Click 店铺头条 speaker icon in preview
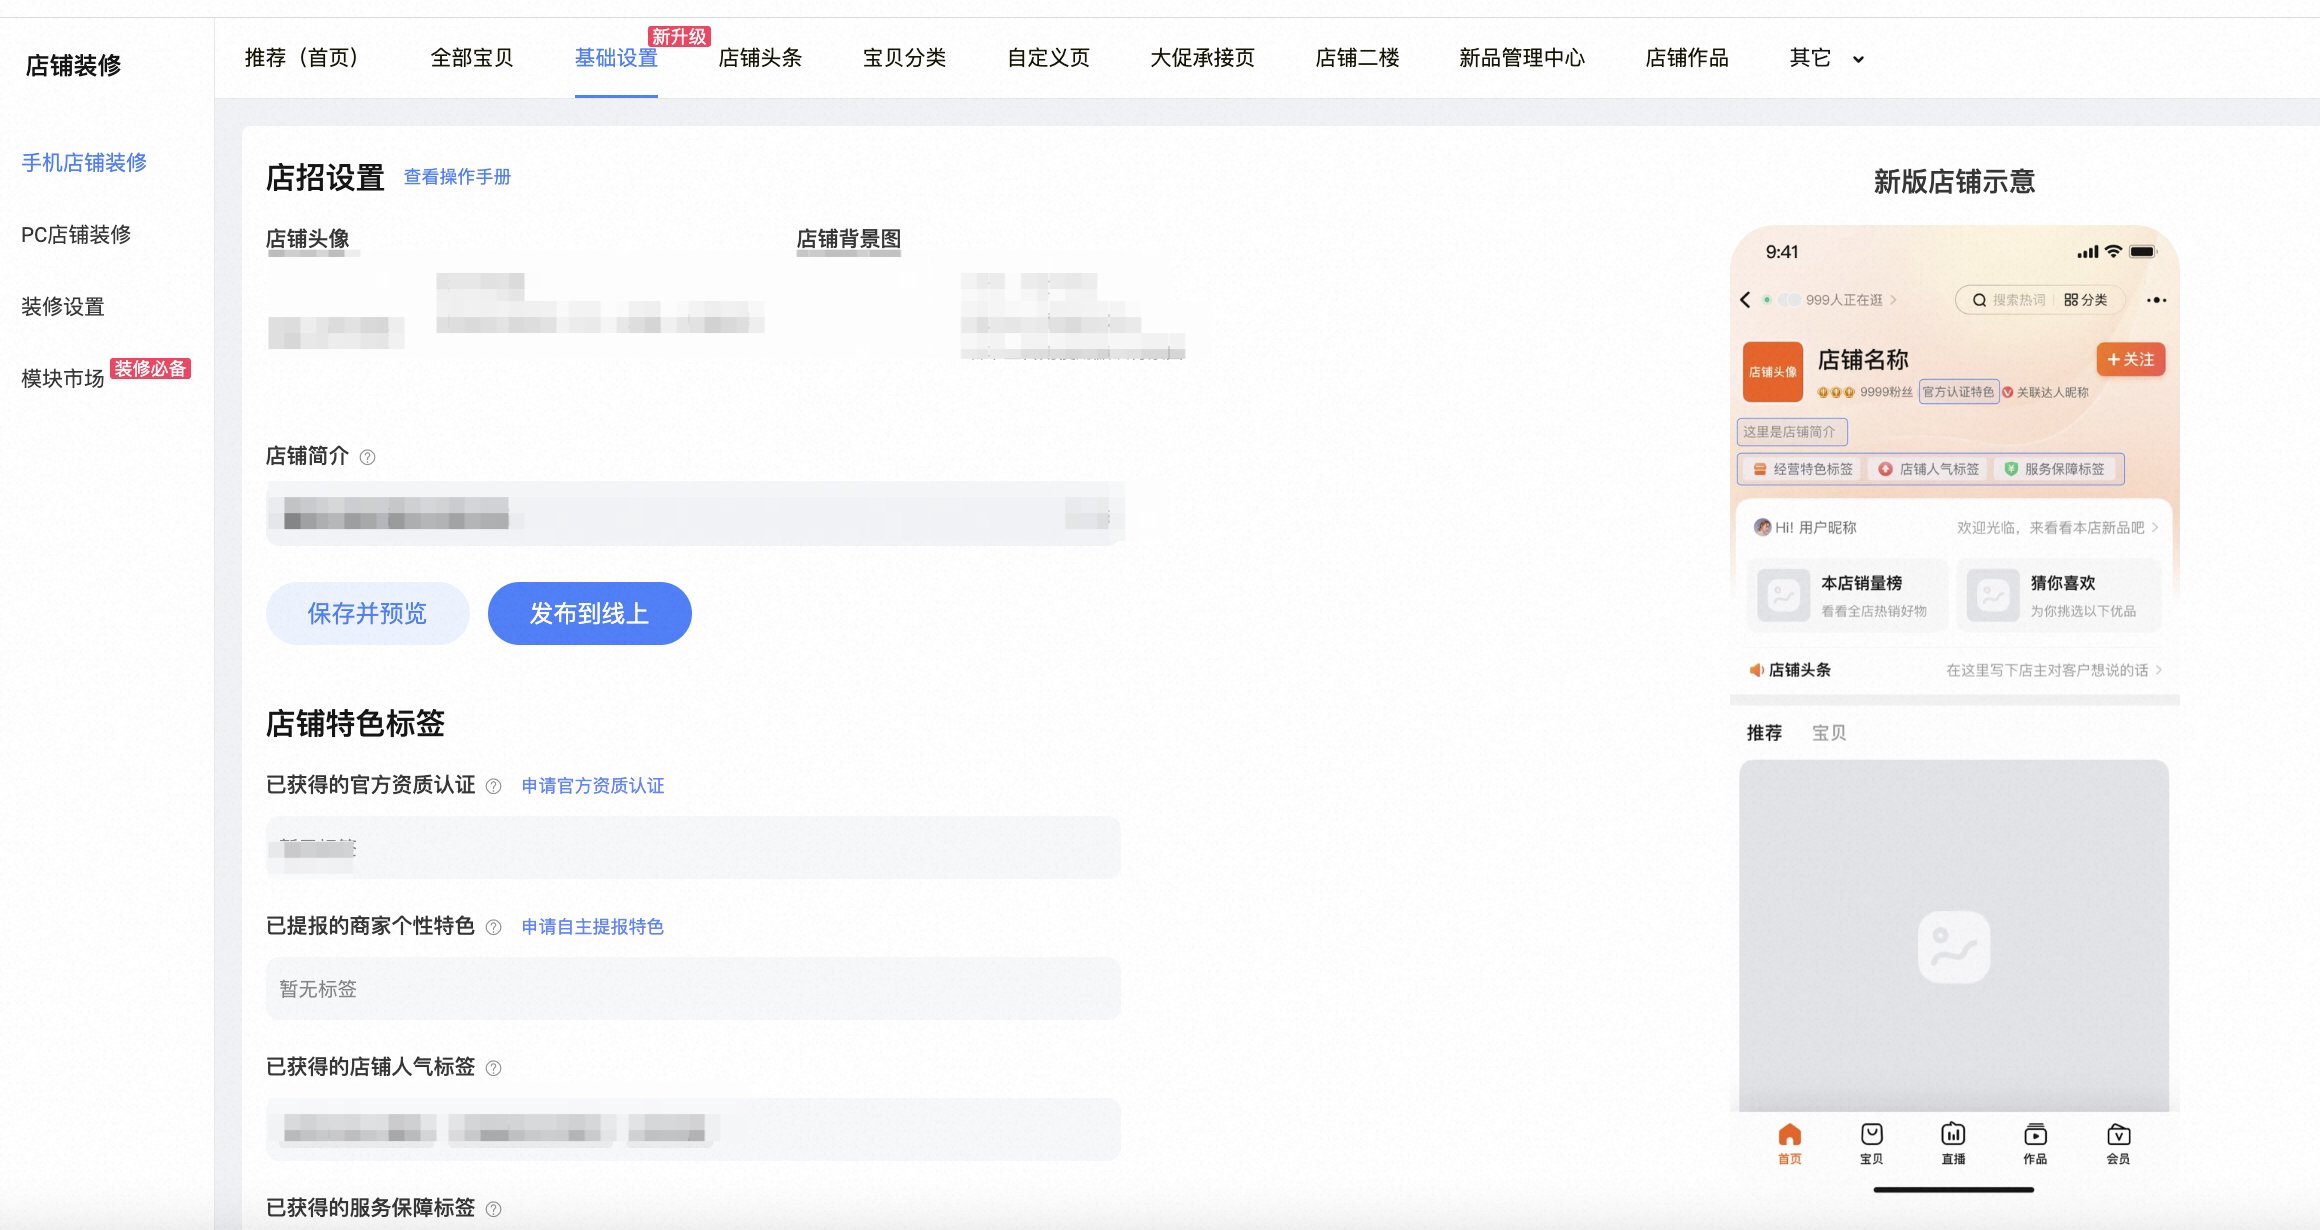The width and height of the screenshot is (2320, 1230). [x=1756, y=670]
